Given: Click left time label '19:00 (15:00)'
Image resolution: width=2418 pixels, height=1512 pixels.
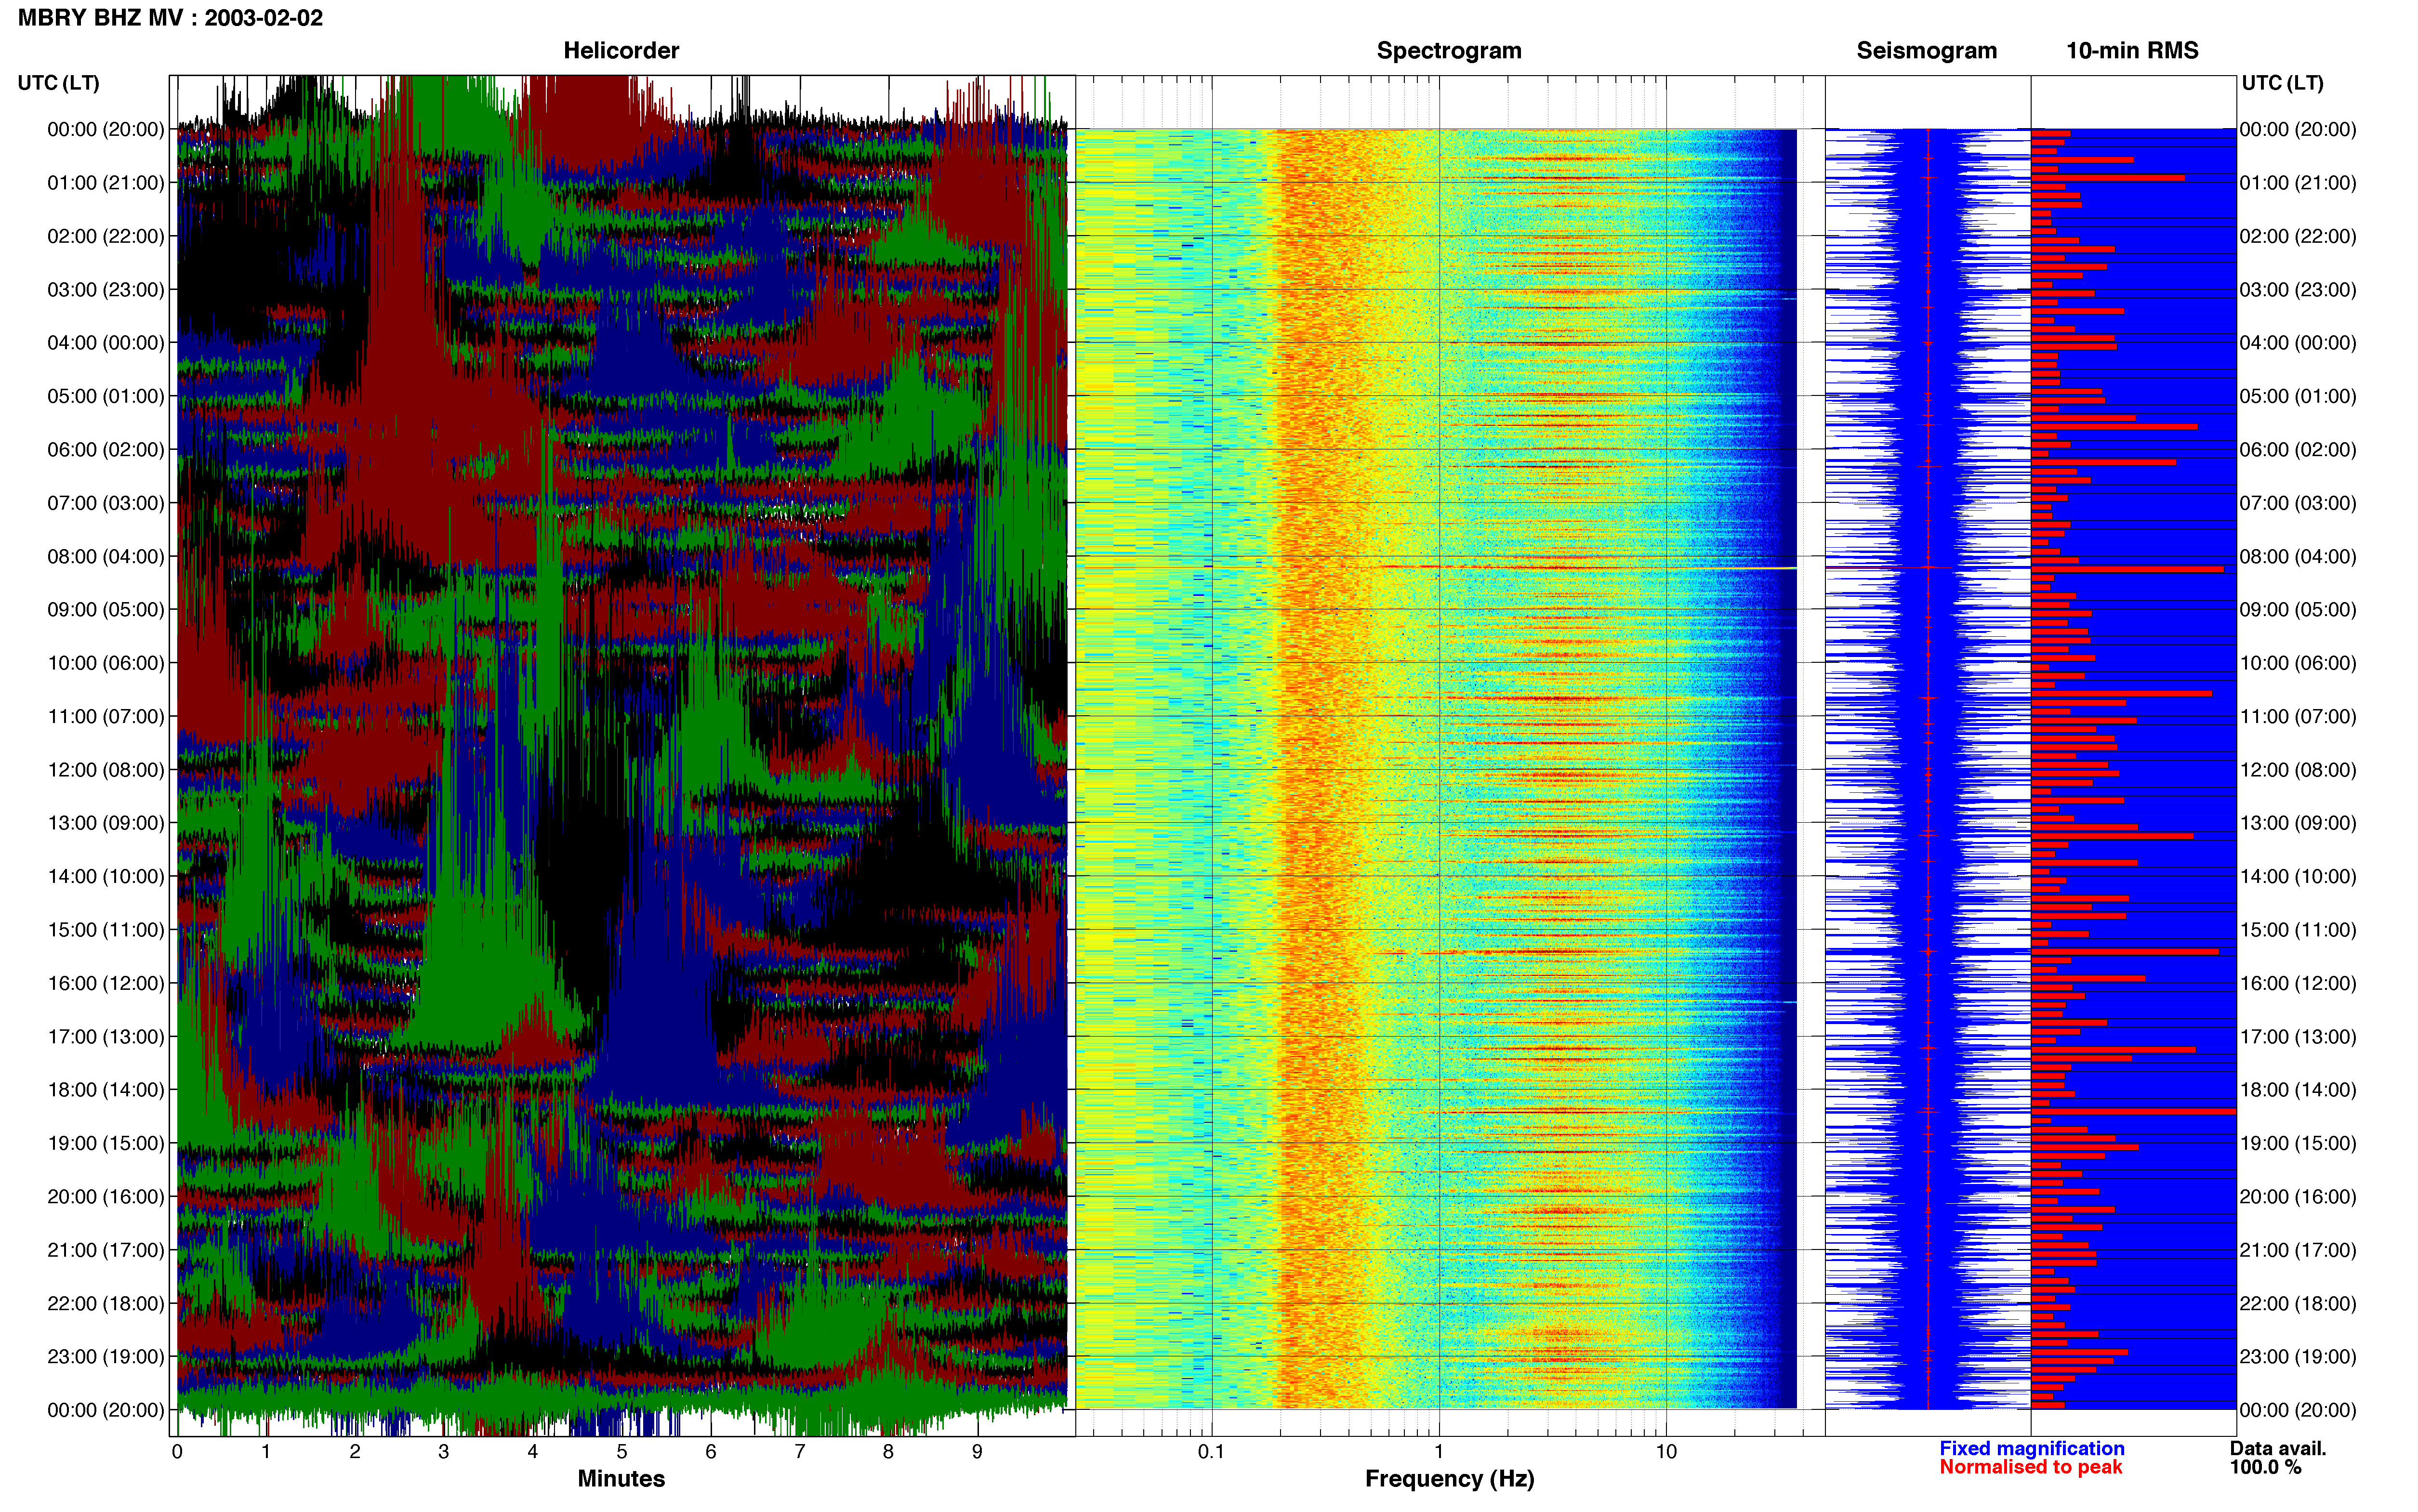Looking at the screenshot, I should (x=106, y=1143).
